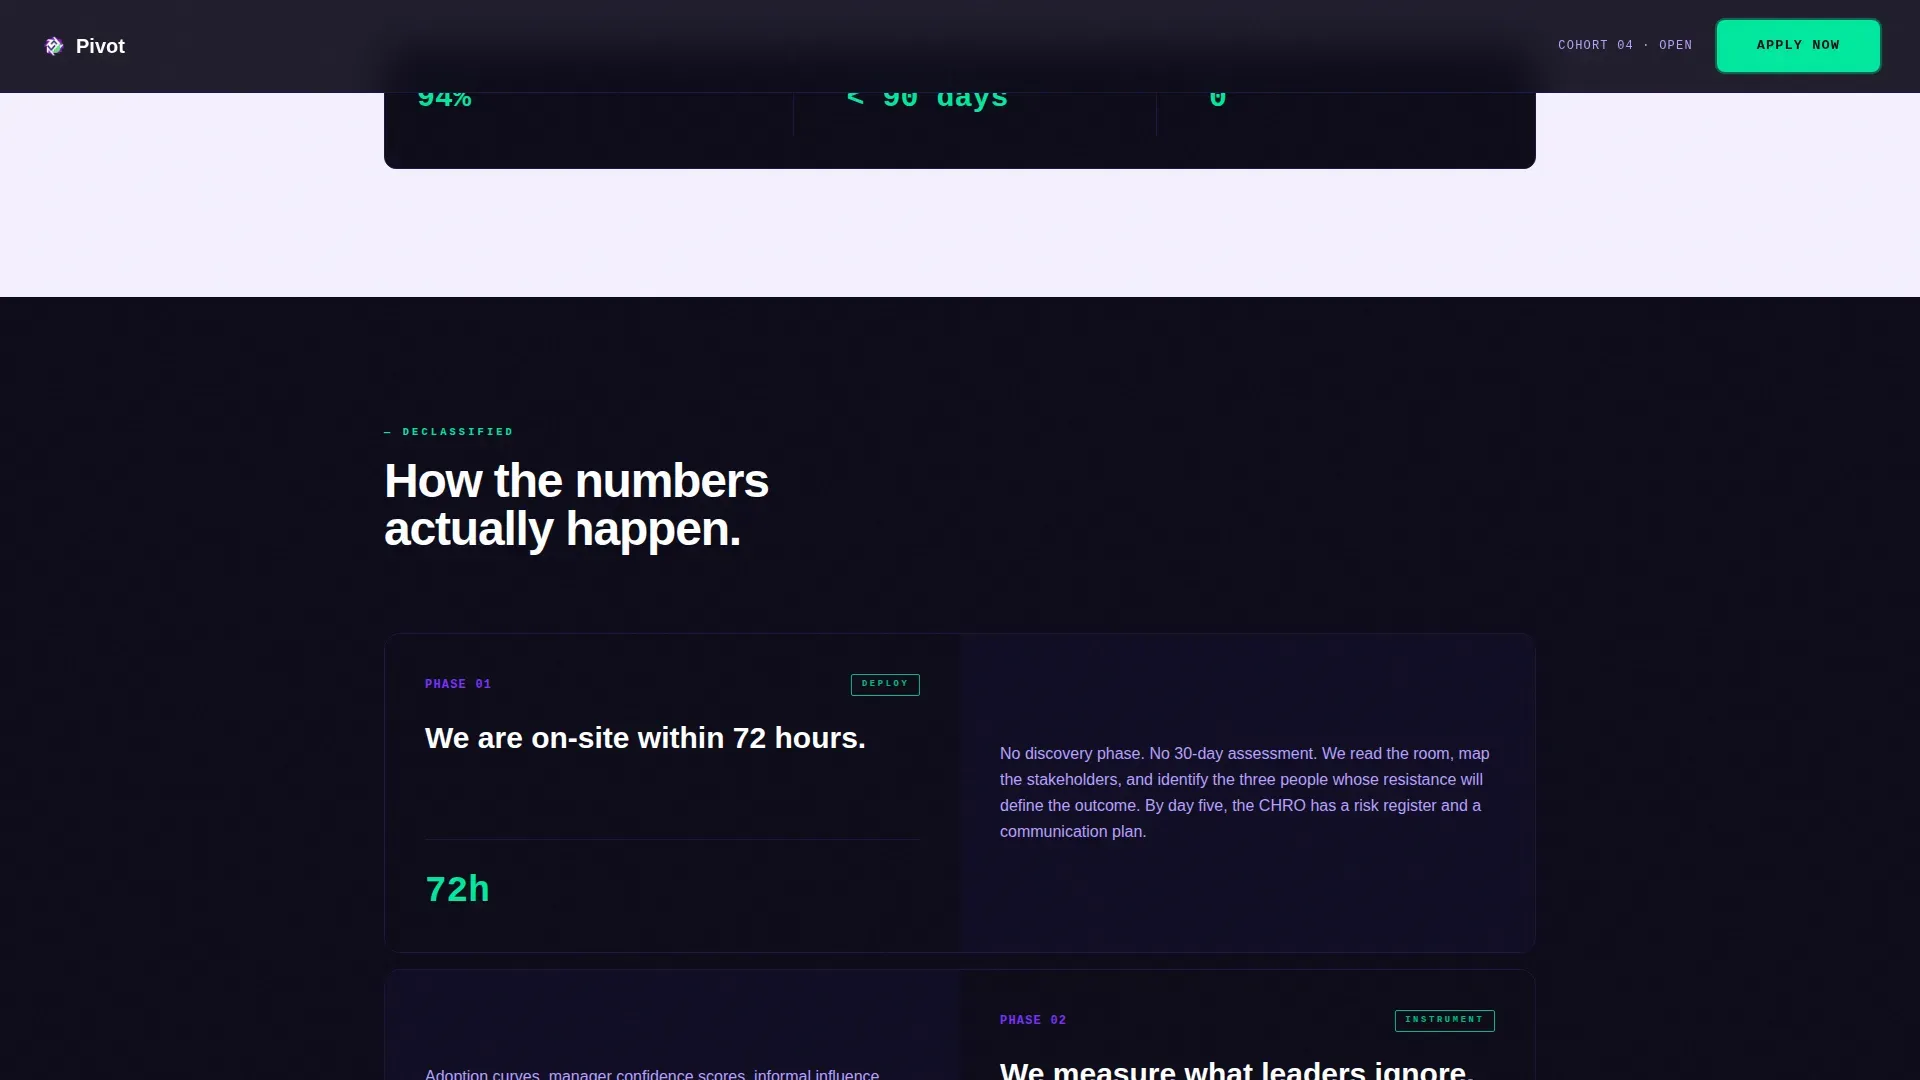This screenshot has width=1920, height=1080.
Task: Click the INSTRUMENT tag badge
Action: [x=1444, y=1020]
